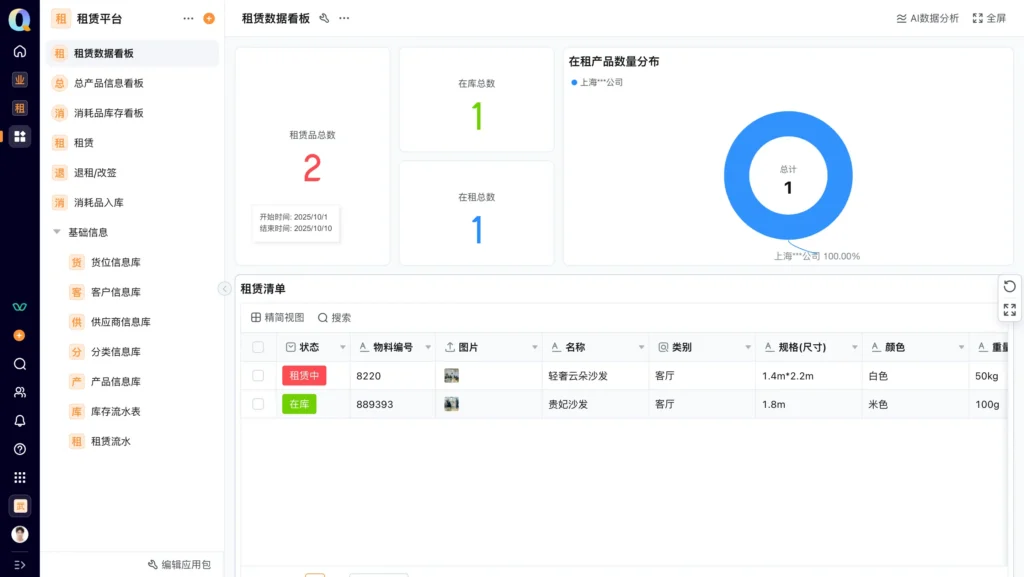Open the search icon in left rail
1024x577 pixels.
19,364
